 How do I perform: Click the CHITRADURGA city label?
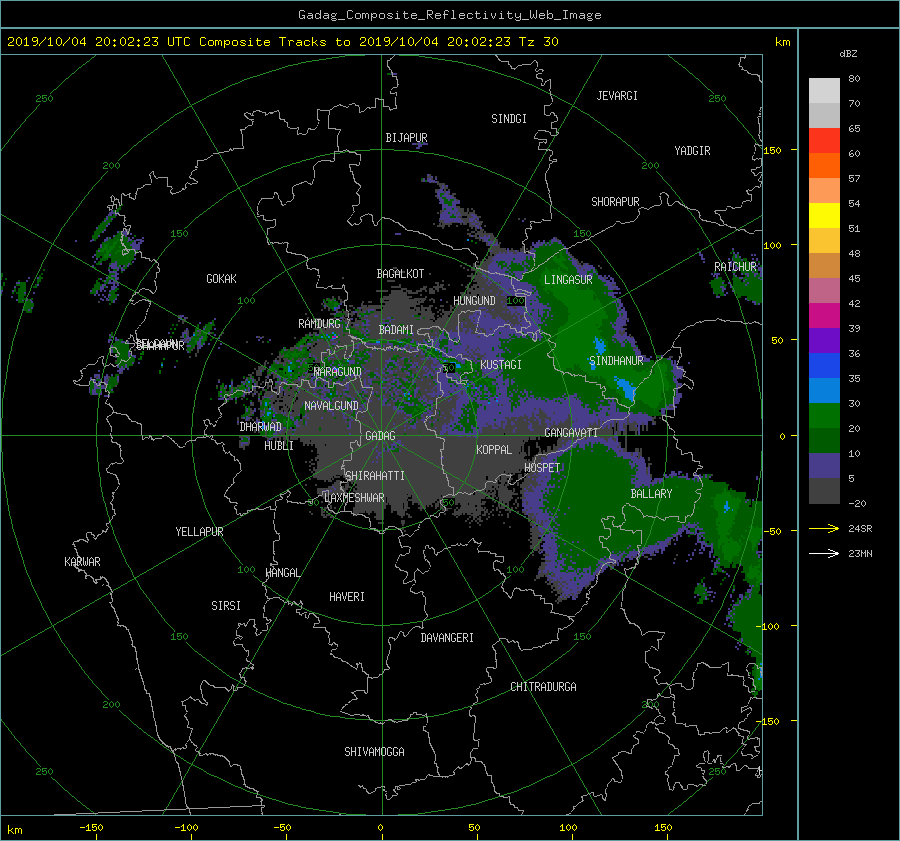coord(543,687)
